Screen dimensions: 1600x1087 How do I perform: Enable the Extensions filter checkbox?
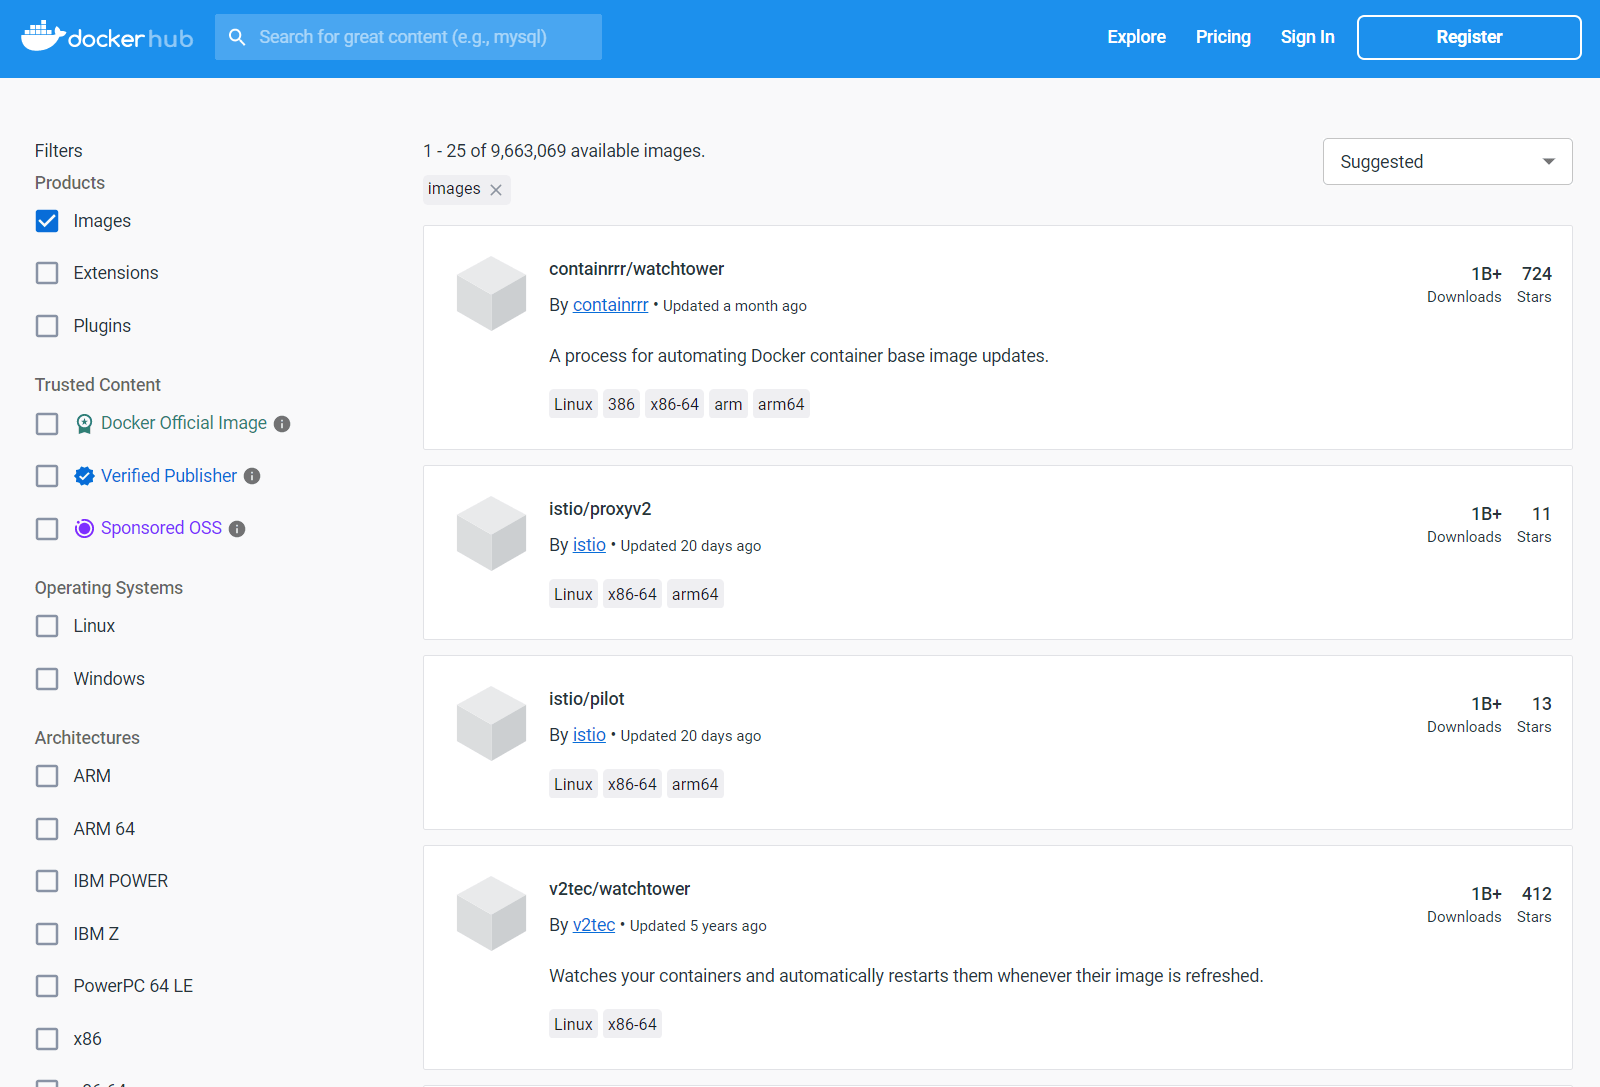click(47, 273)
